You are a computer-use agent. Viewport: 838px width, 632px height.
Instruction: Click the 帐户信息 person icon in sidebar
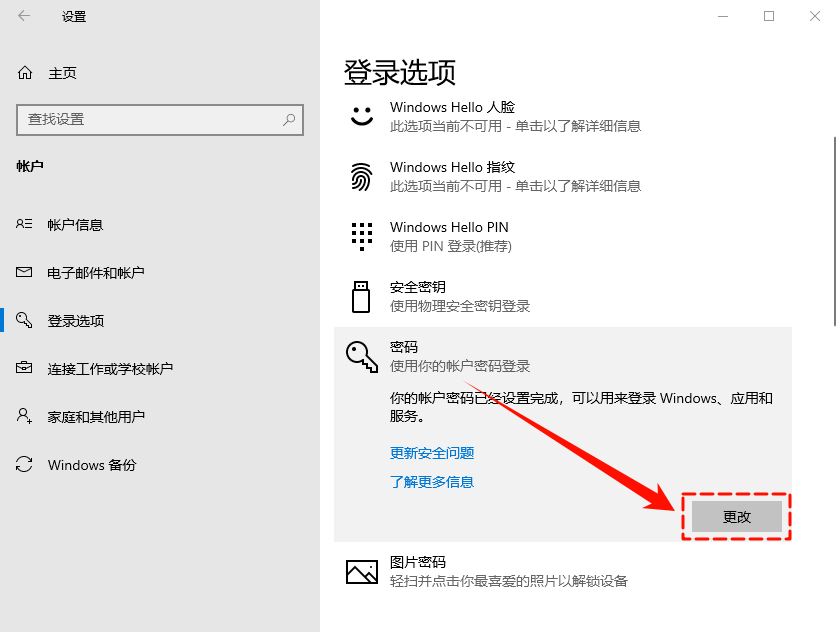coord(22,224)
